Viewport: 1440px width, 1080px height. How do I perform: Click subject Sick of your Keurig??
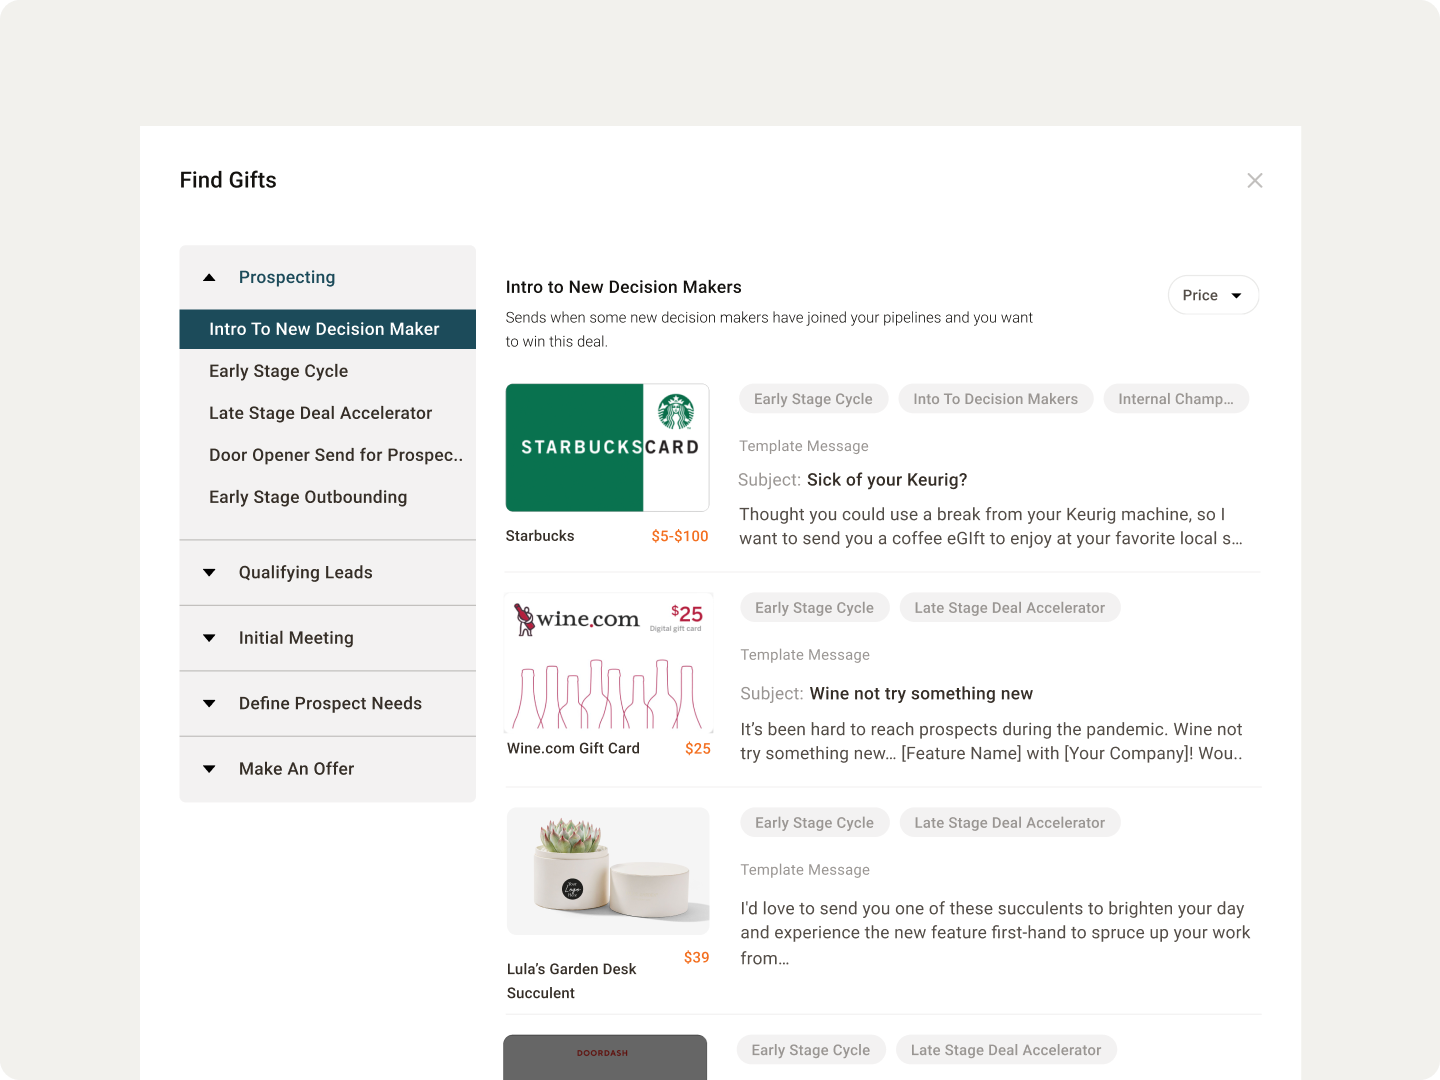coord(887,480)
